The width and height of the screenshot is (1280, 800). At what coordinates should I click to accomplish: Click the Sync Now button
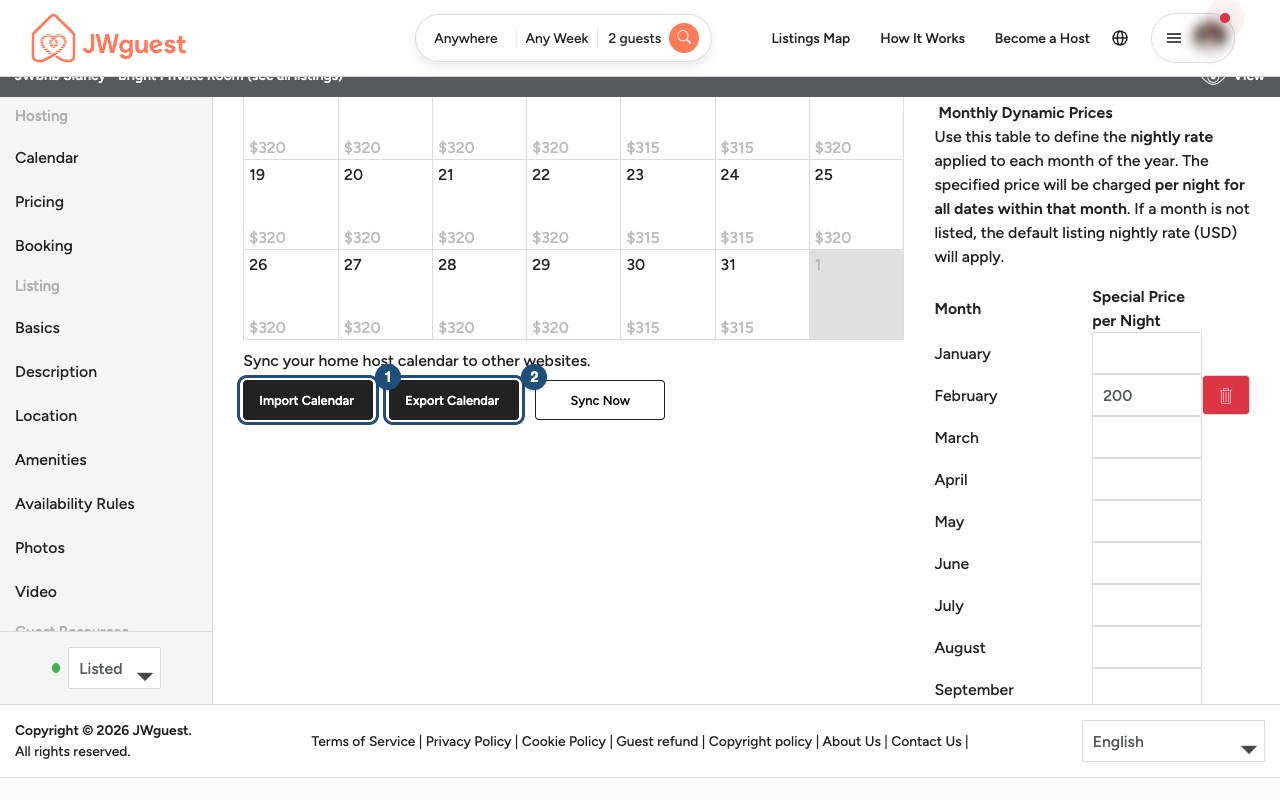pos(600,400)
